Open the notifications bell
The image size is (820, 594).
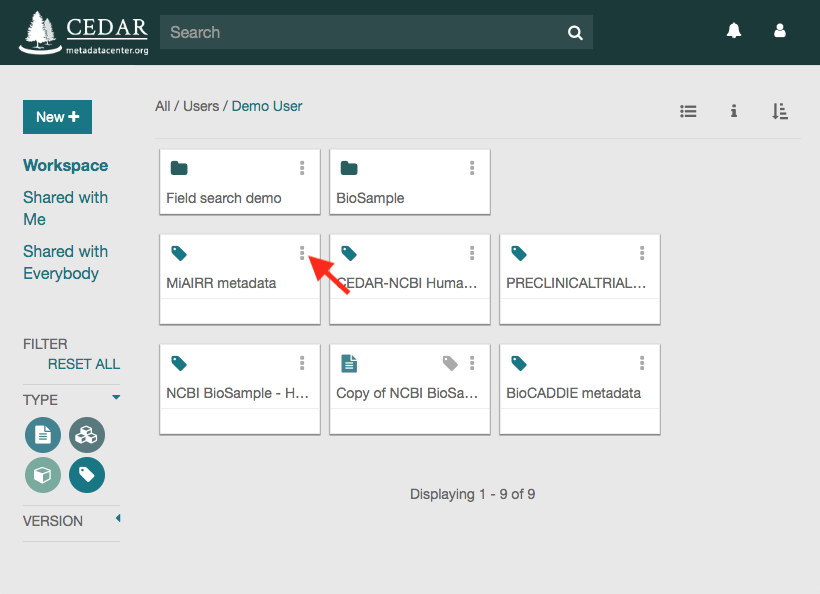[x=734, y=31]
